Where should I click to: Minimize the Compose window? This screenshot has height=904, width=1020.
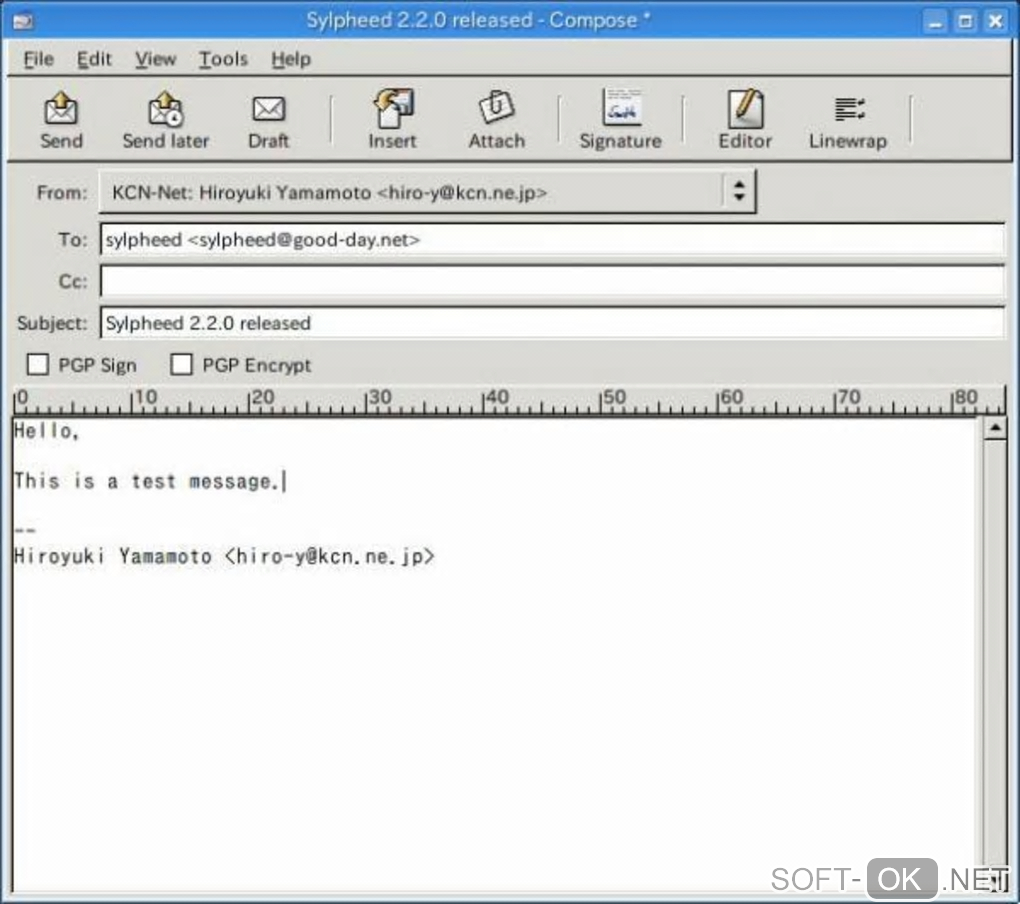point(935,21)
